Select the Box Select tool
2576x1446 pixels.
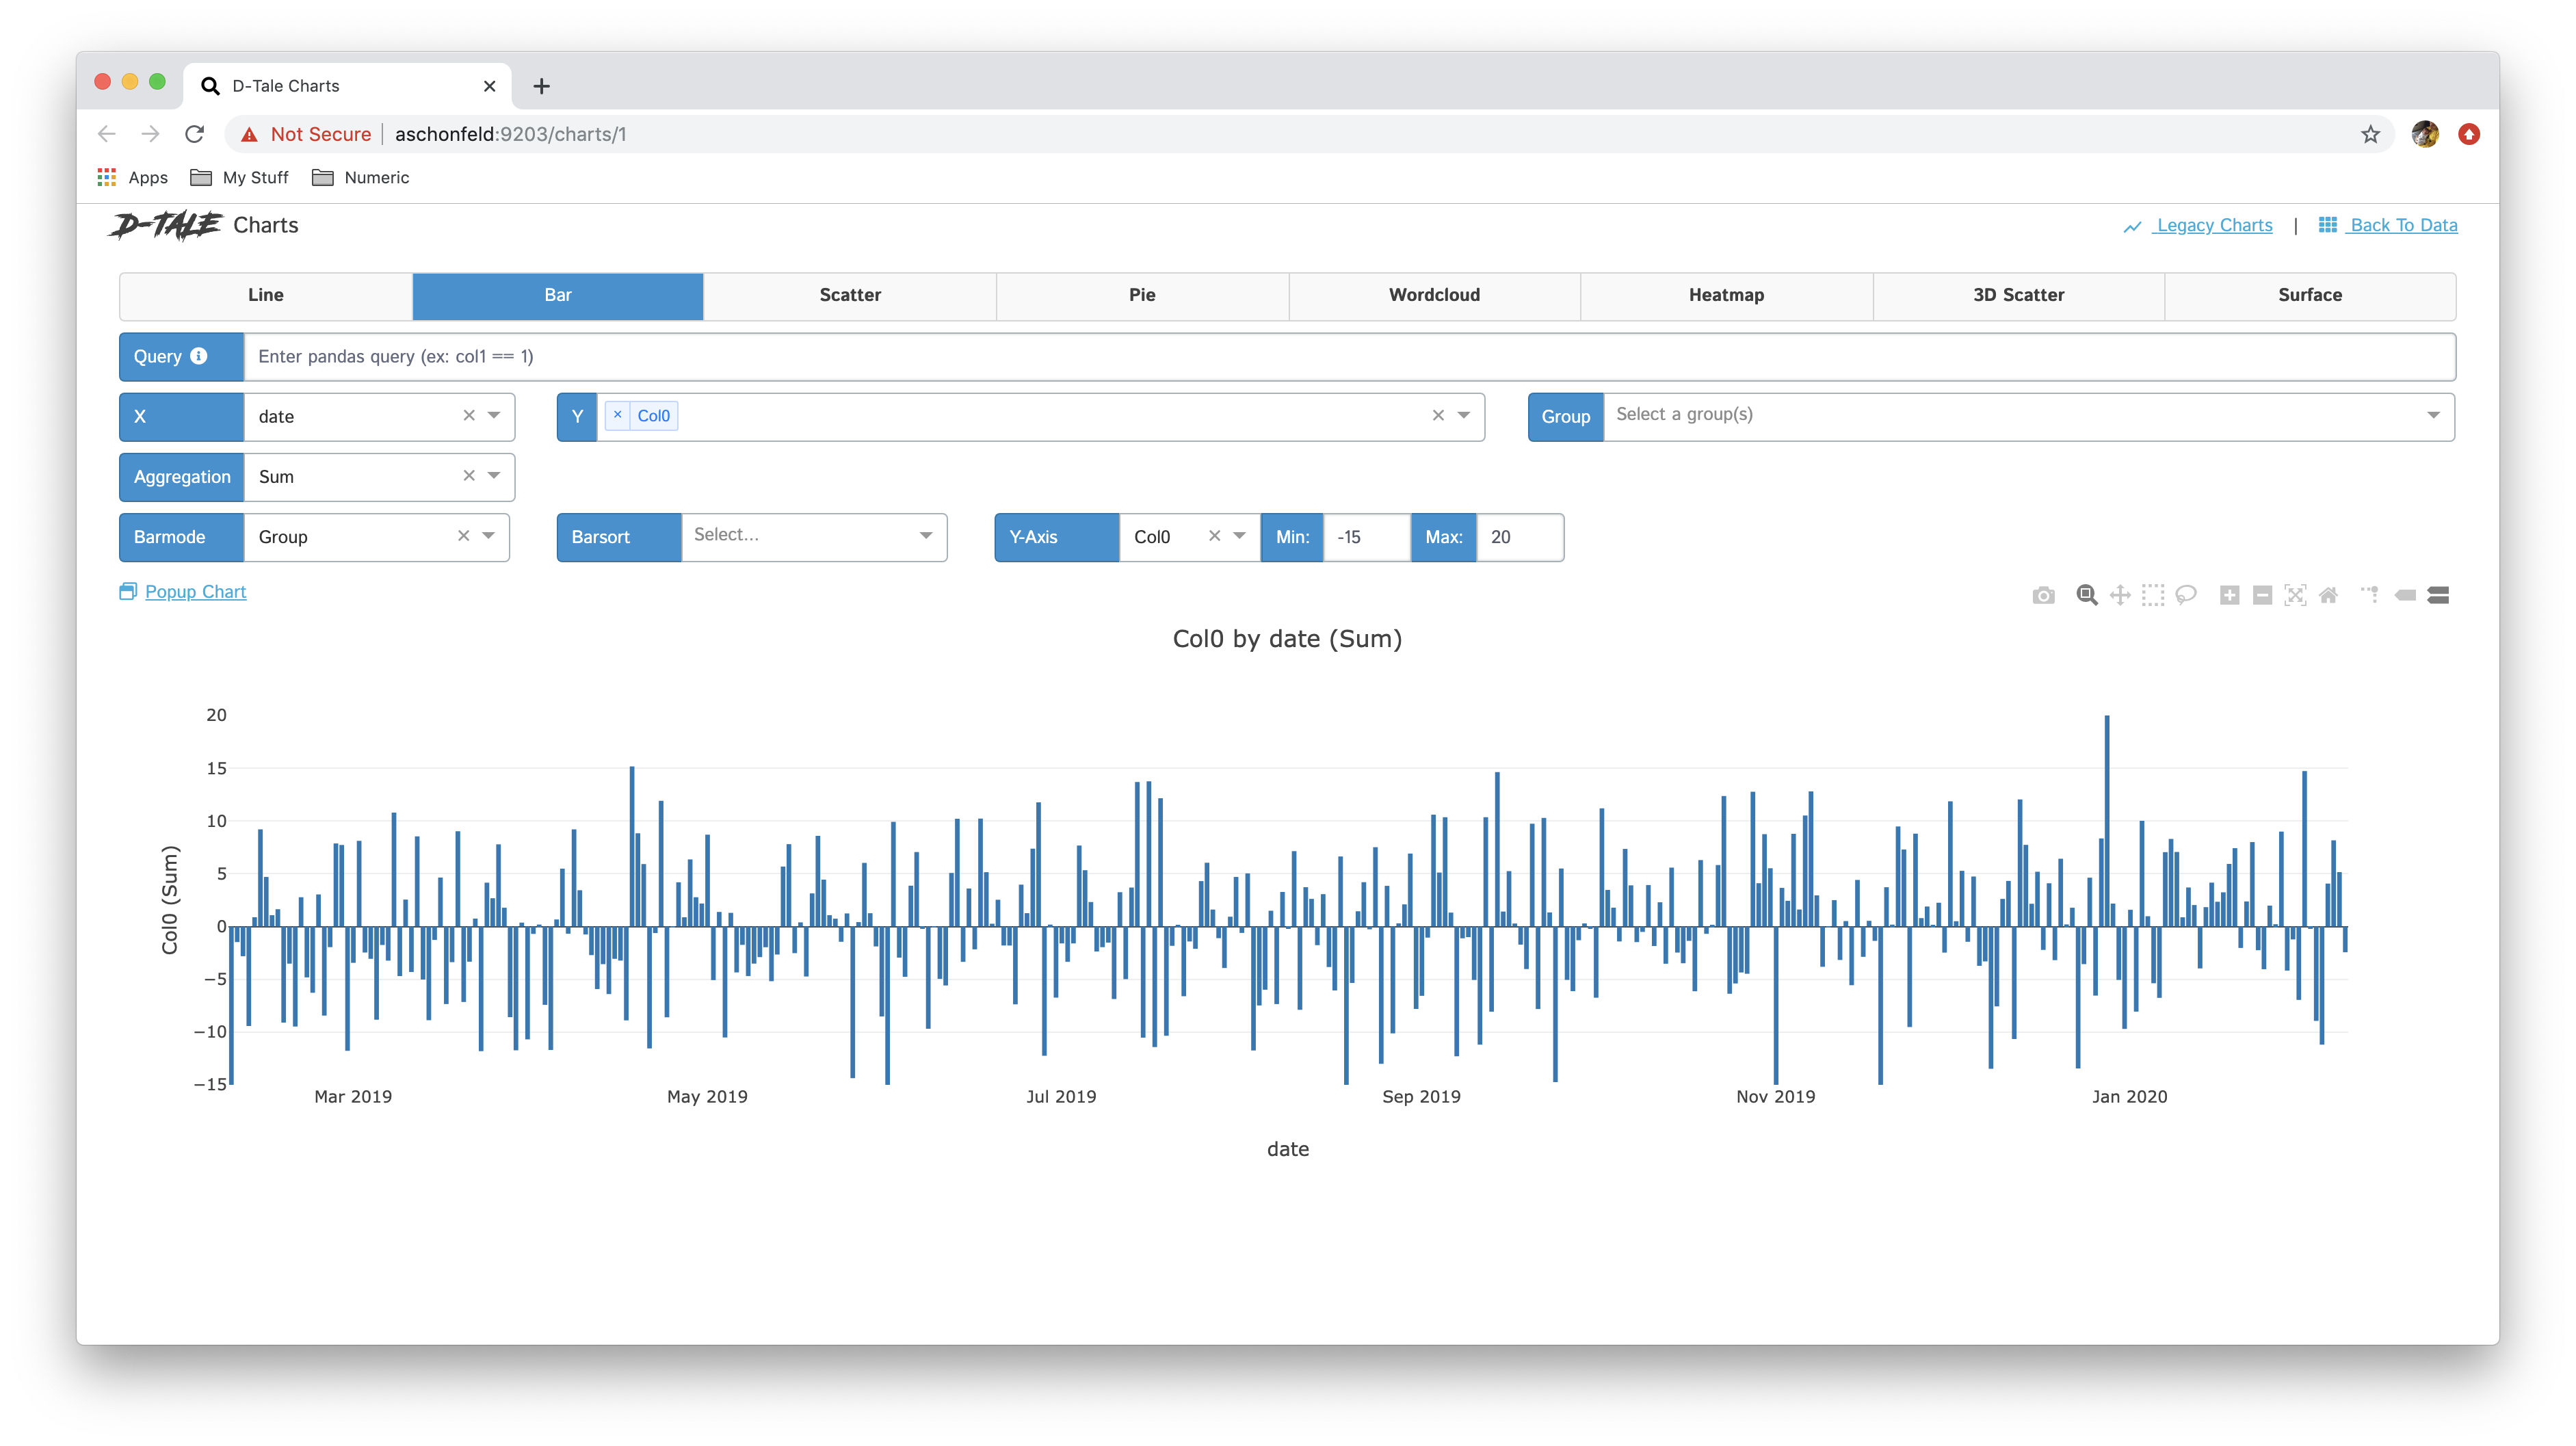2153,595
